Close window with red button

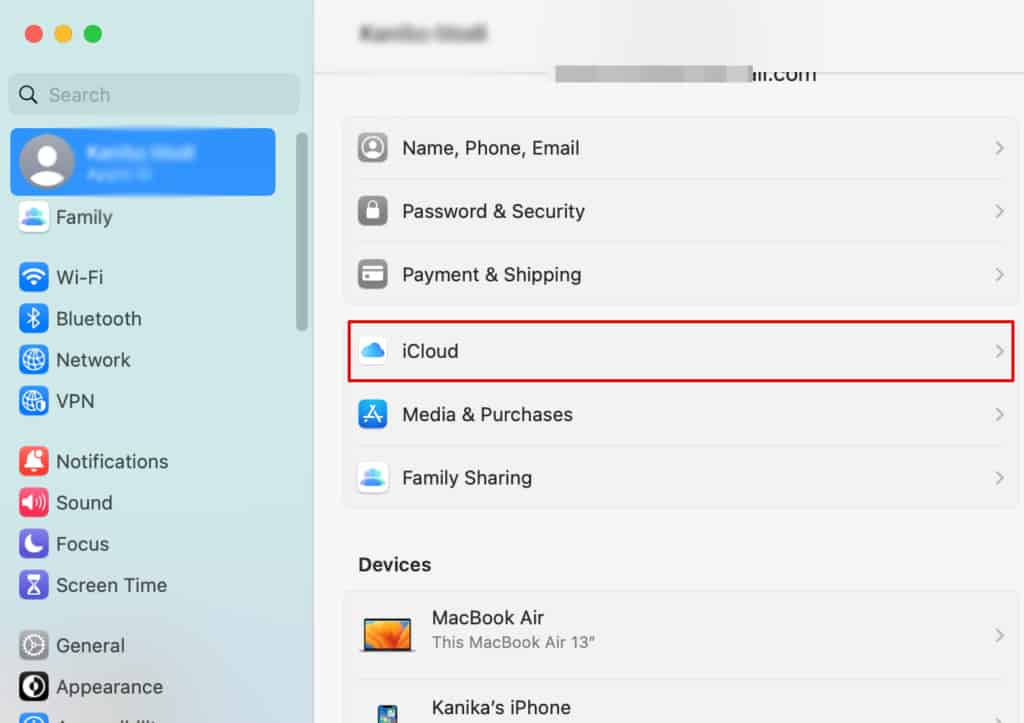[x=33, y=33]
